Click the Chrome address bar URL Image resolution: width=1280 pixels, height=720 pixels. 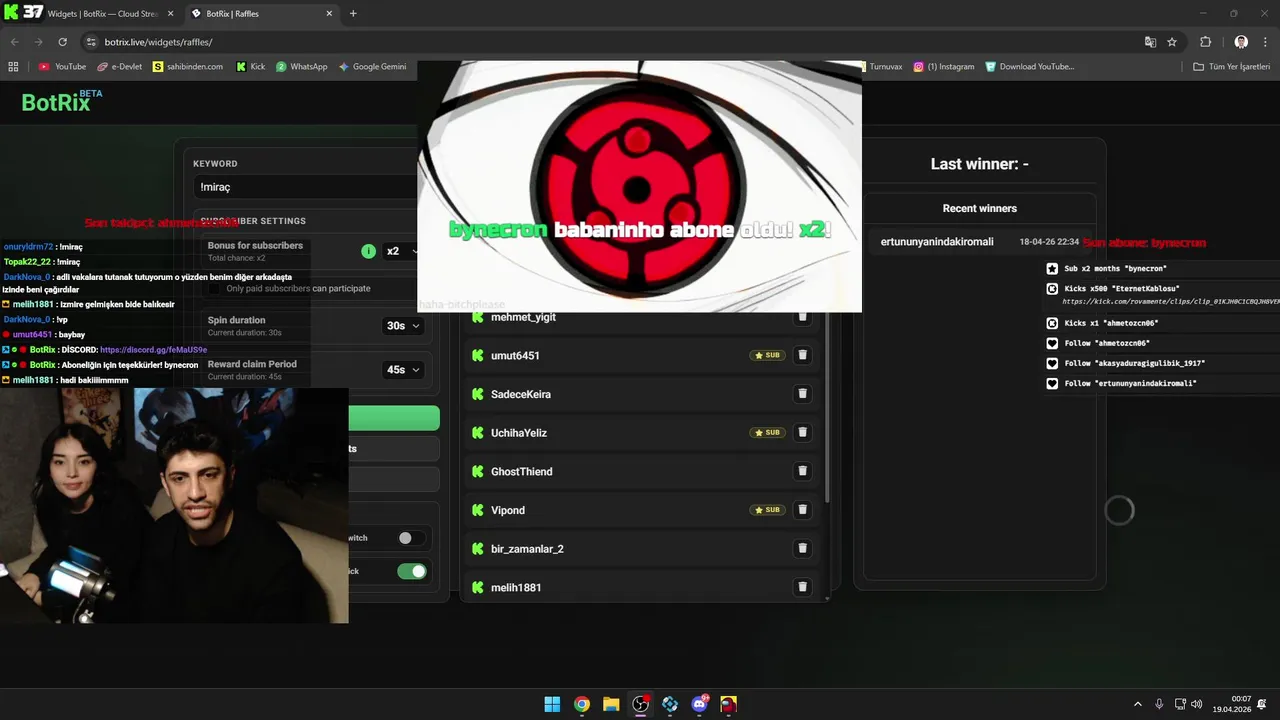click(x=158, y=42)
